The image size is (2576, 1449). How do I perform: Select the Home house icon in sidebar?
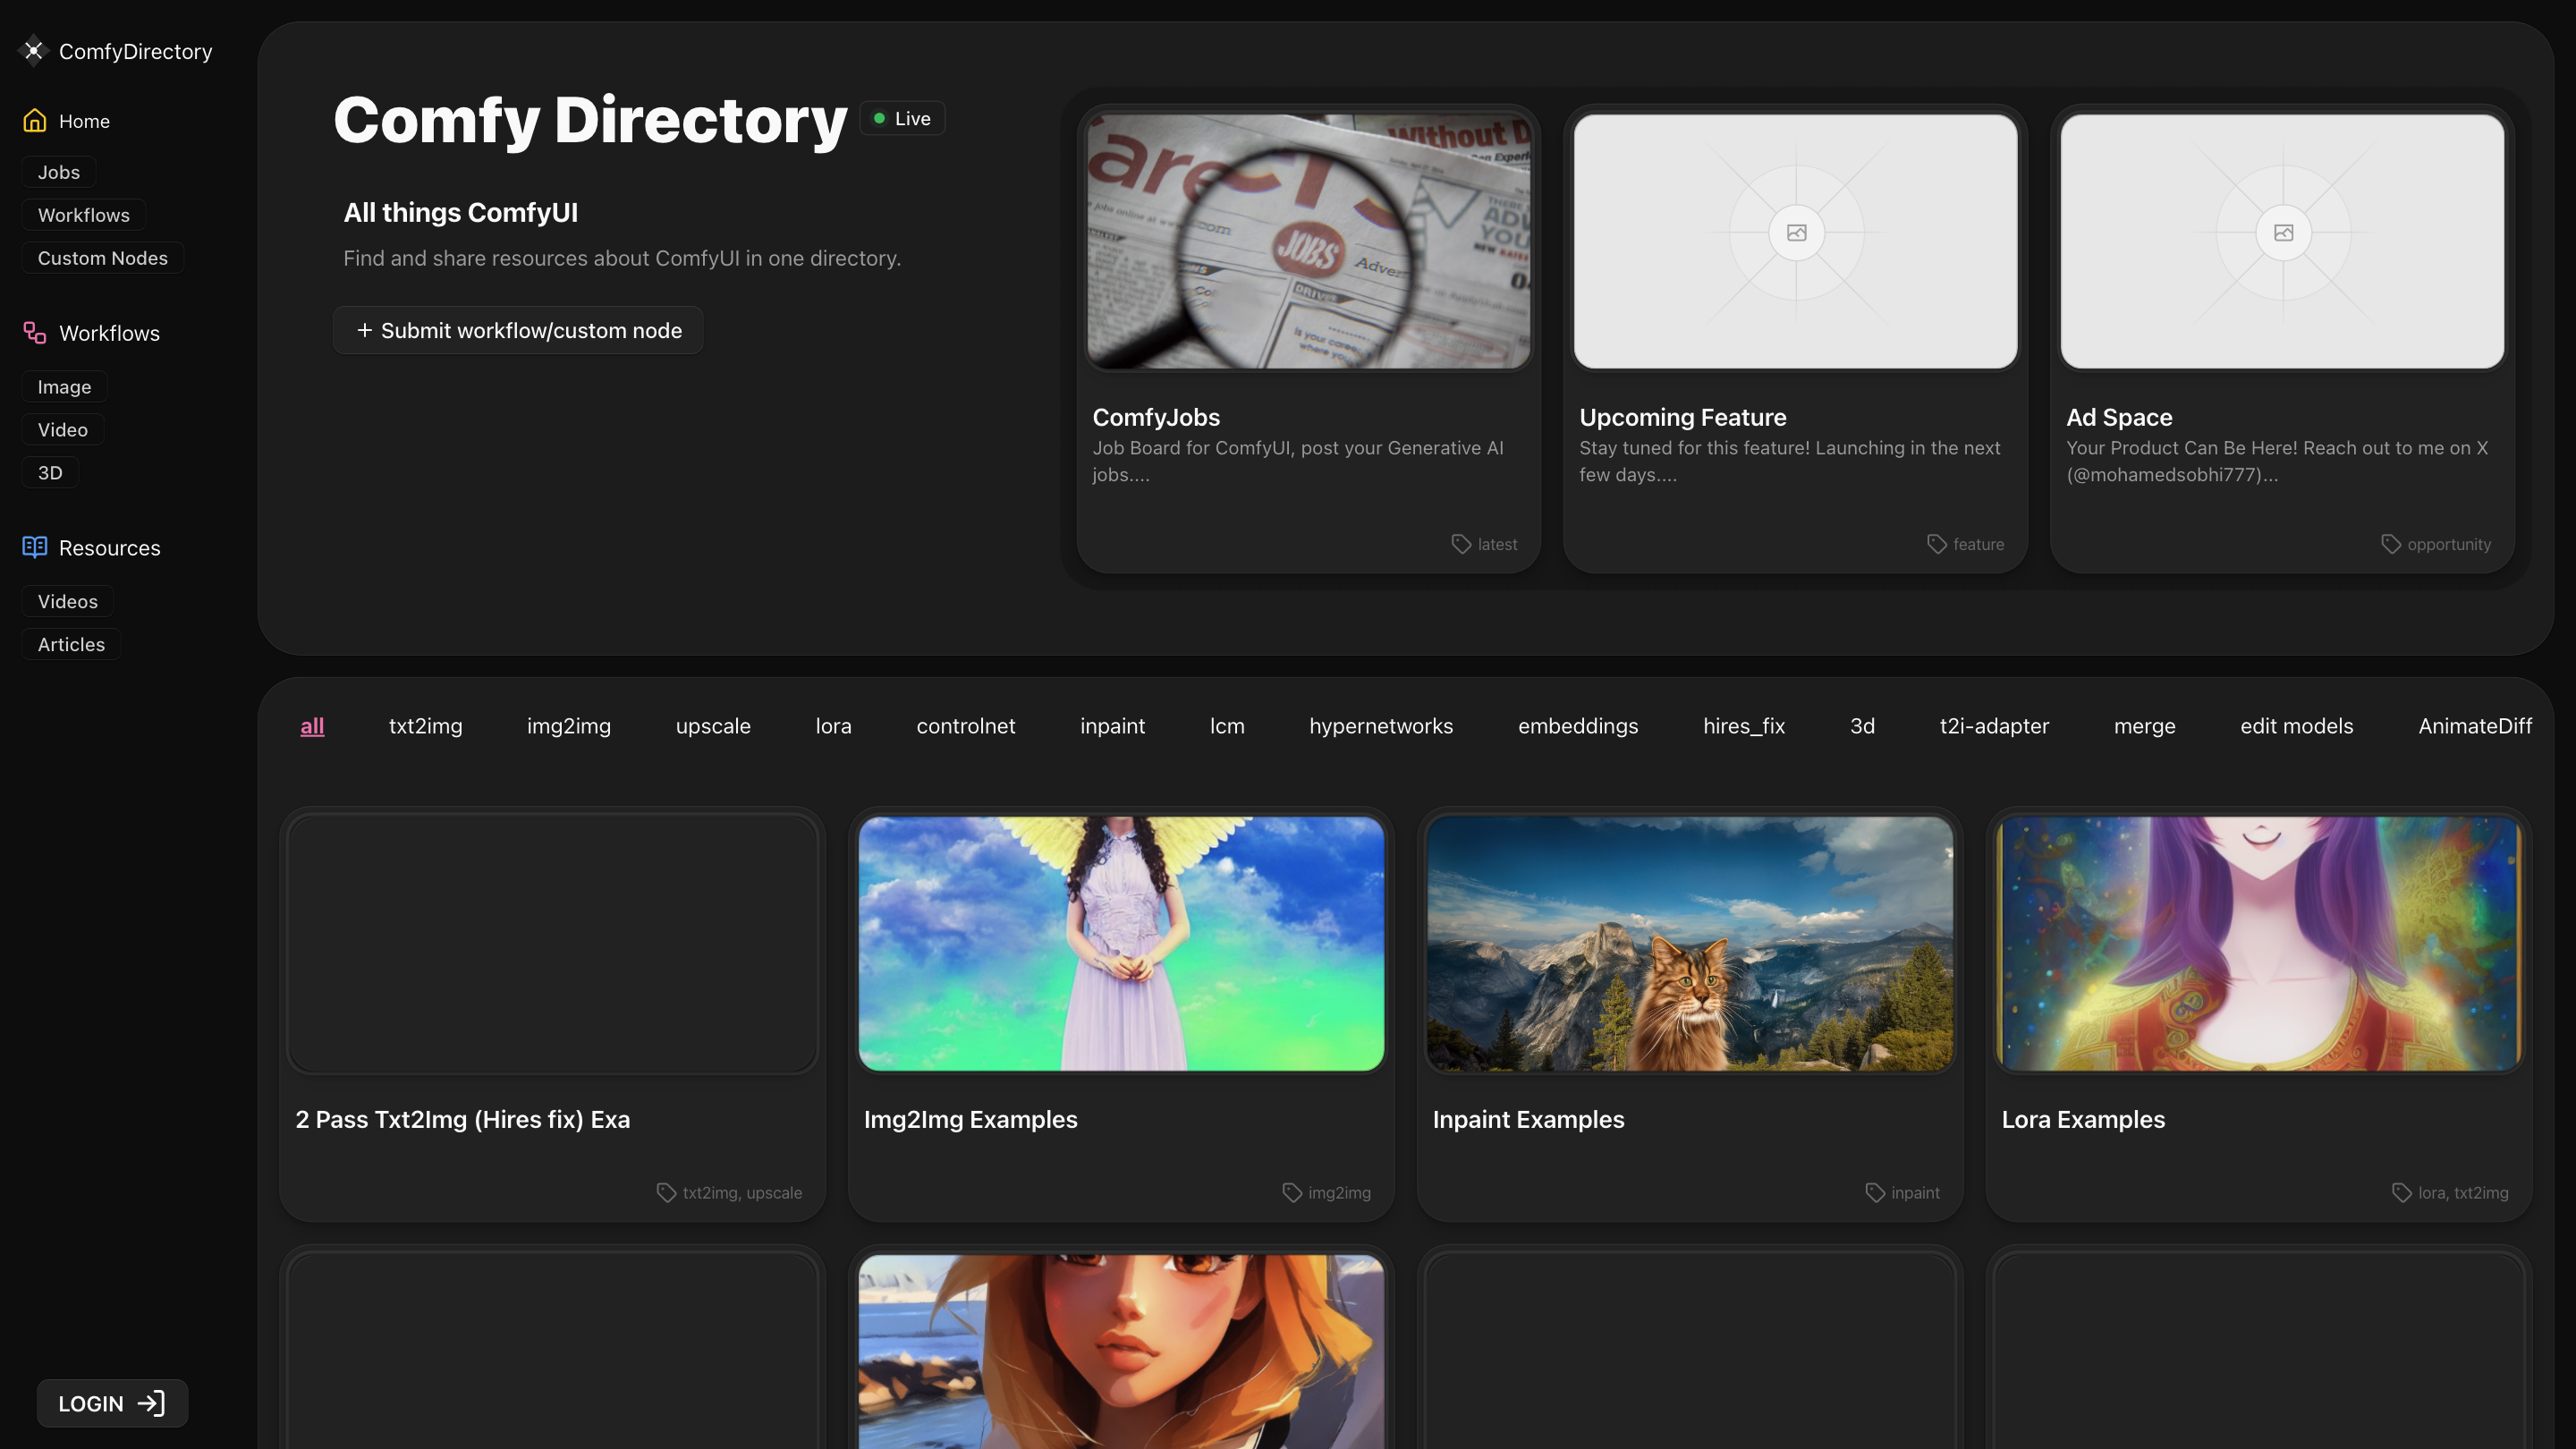click(x=34, y=120)
